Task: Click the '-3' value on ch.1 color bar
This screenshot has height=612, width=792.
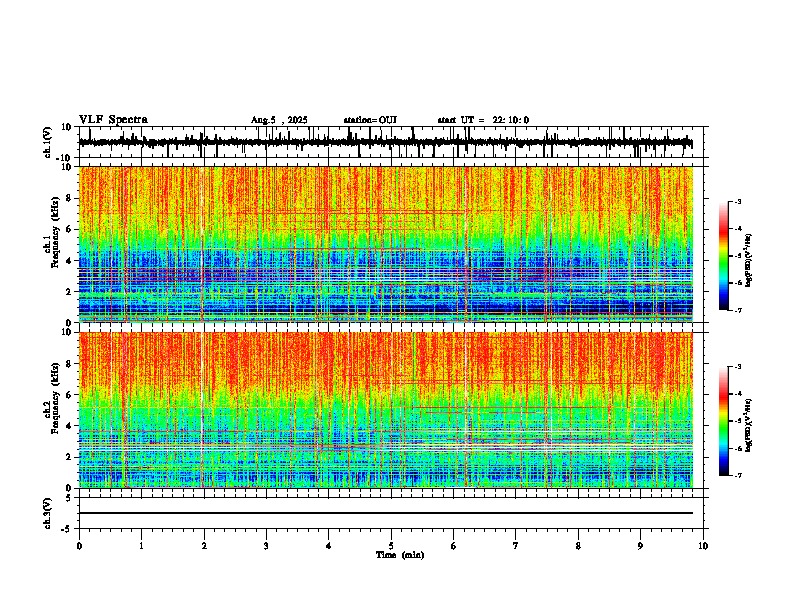Action: 738,201
